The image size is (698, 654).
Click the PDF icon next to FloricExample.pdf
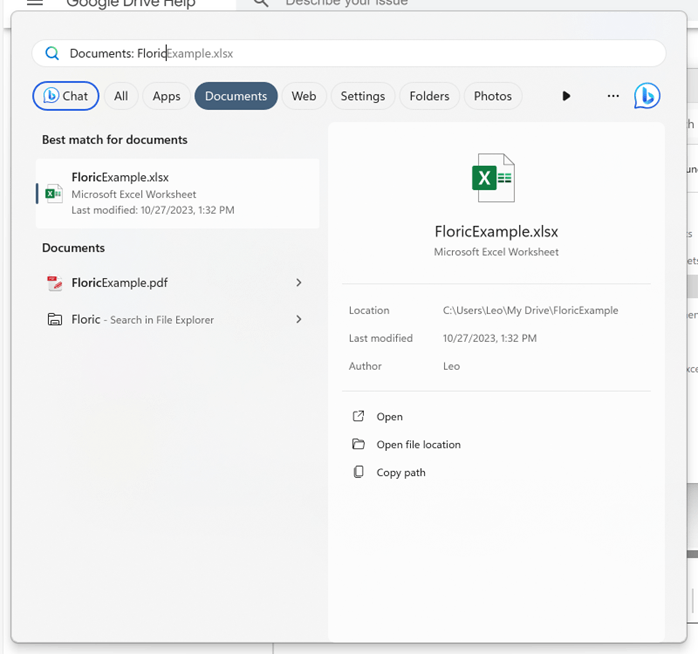(x=55, y=283)
